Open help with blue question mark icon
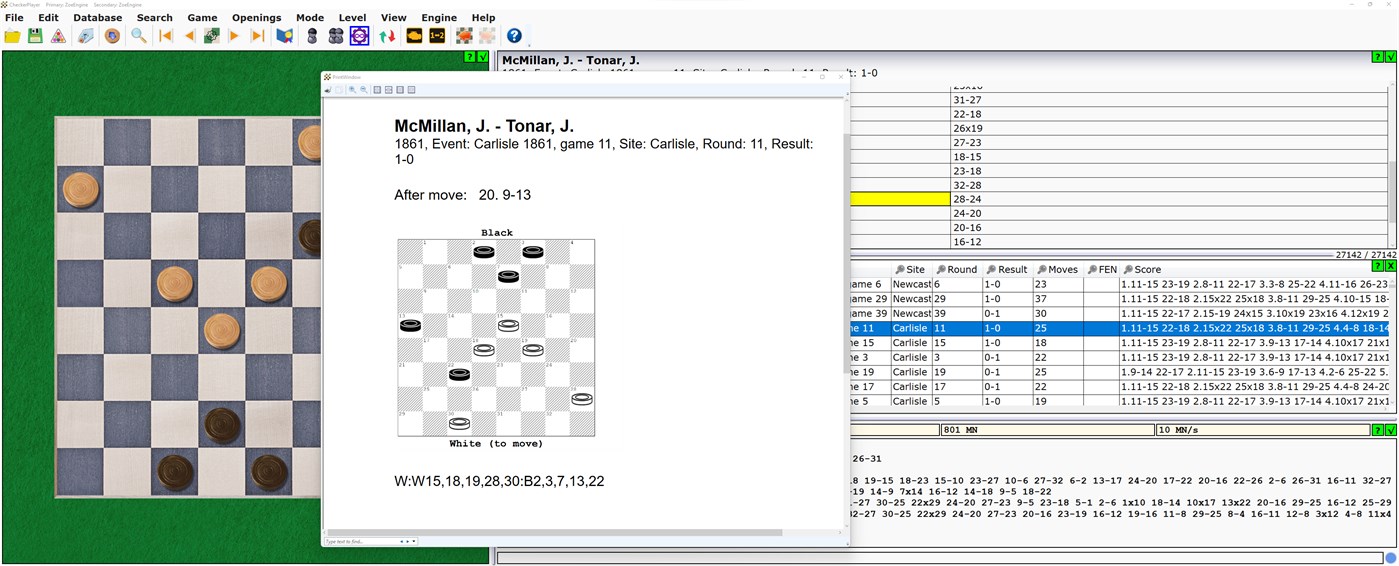1399x566 pixels. pyautogui.click(x=514, y=36)
